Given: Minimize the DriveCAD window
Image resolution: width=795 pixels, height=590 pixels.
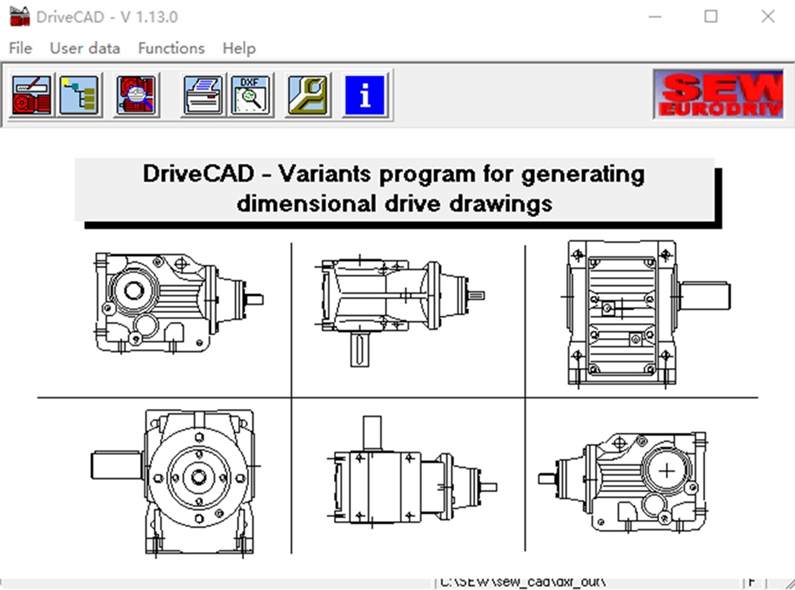Looking at the screenshot, I should [655, 17].
